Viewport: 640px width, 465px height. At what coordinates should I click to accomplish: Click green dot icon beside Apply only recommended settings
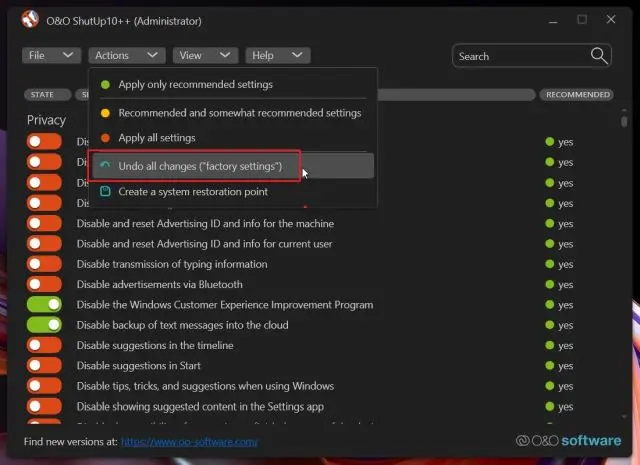click(x=105, y=85)
